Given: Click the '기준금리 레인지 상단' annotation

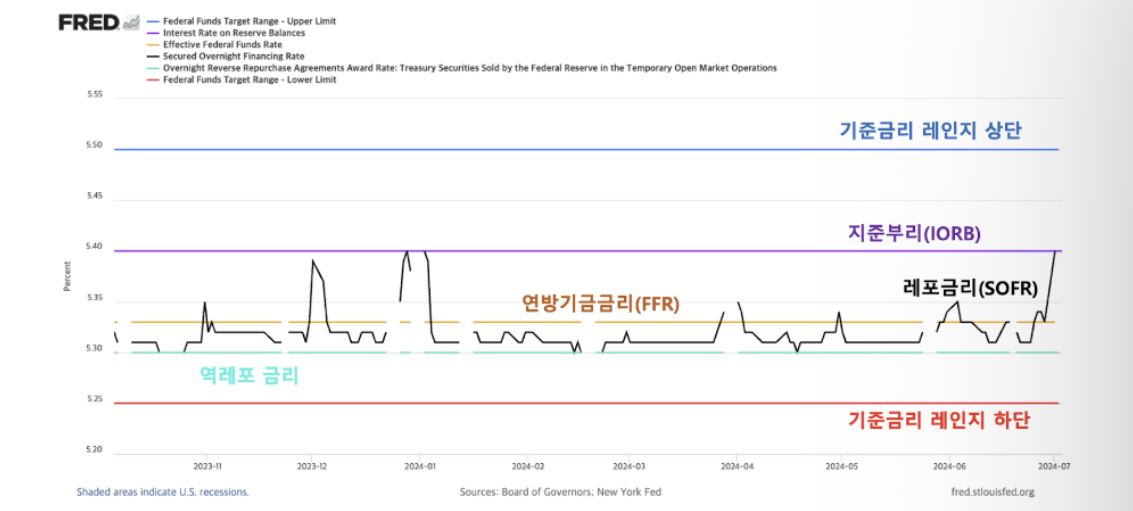Looking at the screenshot, I should (x=930, y=131).
